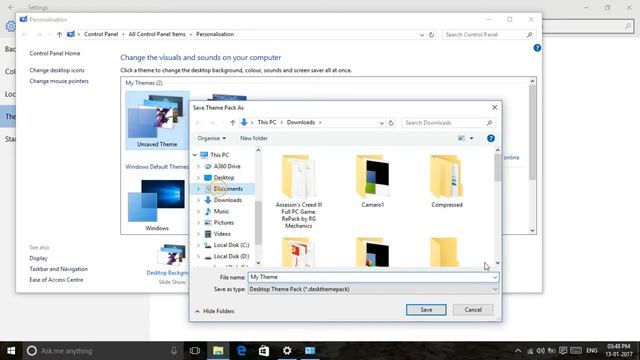Open Display link under See also
Viewport: 640px width, 360px height.
(38, 258)
